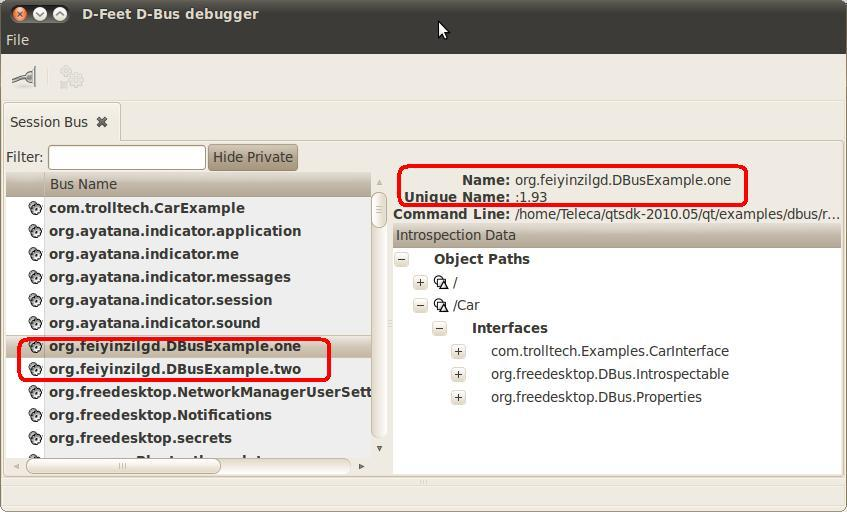This screenshot has height=512, width=847.
Task: Click the horizontal scrollbar thumb under bus list
Action: (123, 466)
